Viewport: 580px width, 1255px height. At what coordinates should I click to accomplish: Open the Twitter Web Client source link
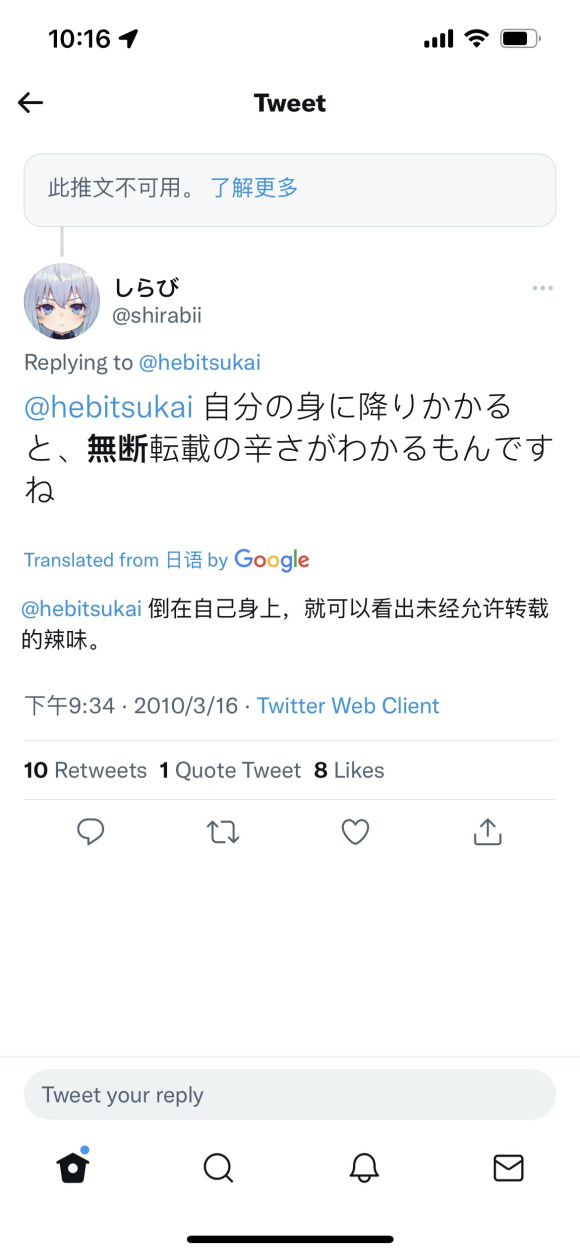coord(348,706)
